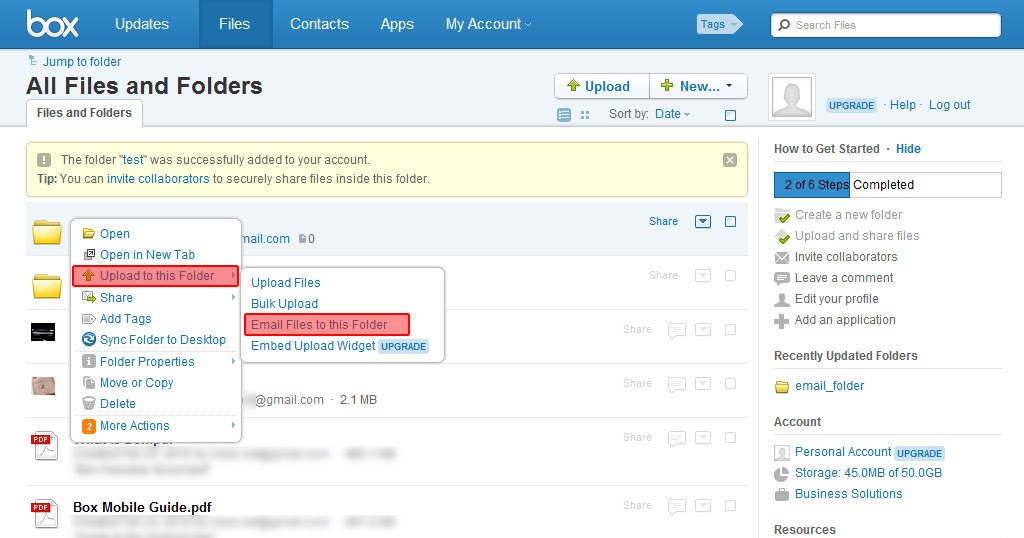Click the email_folder folder icon
The image size is (1024, 538).
click(782, 387)
